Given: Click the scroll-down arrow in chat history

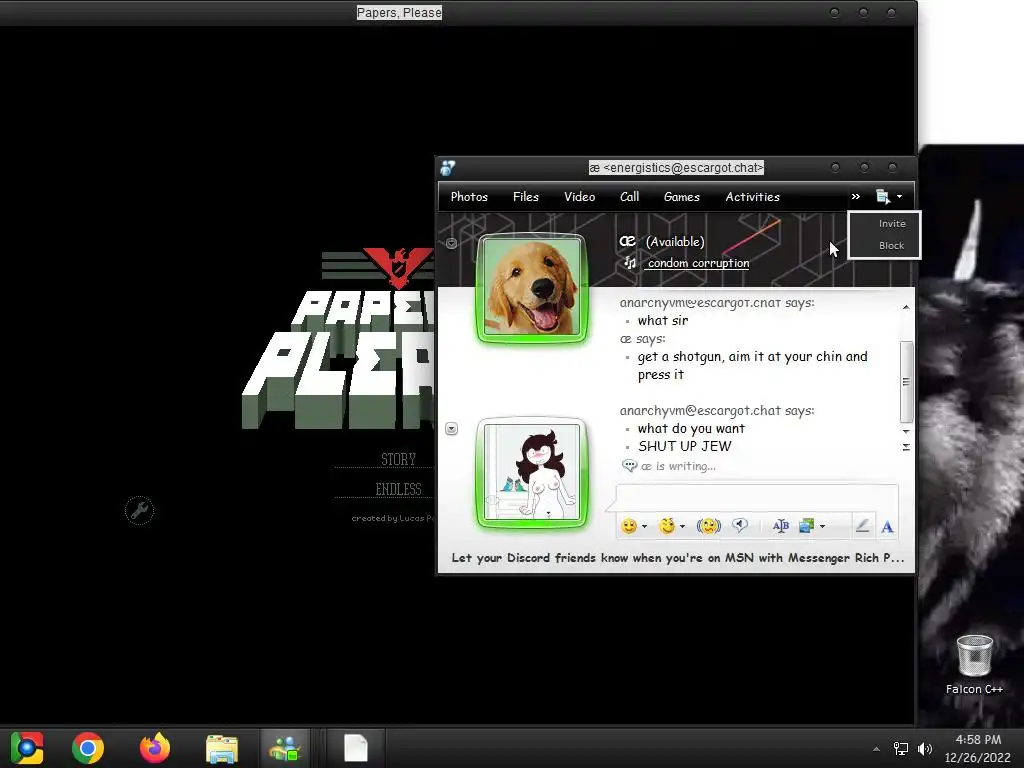Looking at the screenshot, I should click(906, 431).
